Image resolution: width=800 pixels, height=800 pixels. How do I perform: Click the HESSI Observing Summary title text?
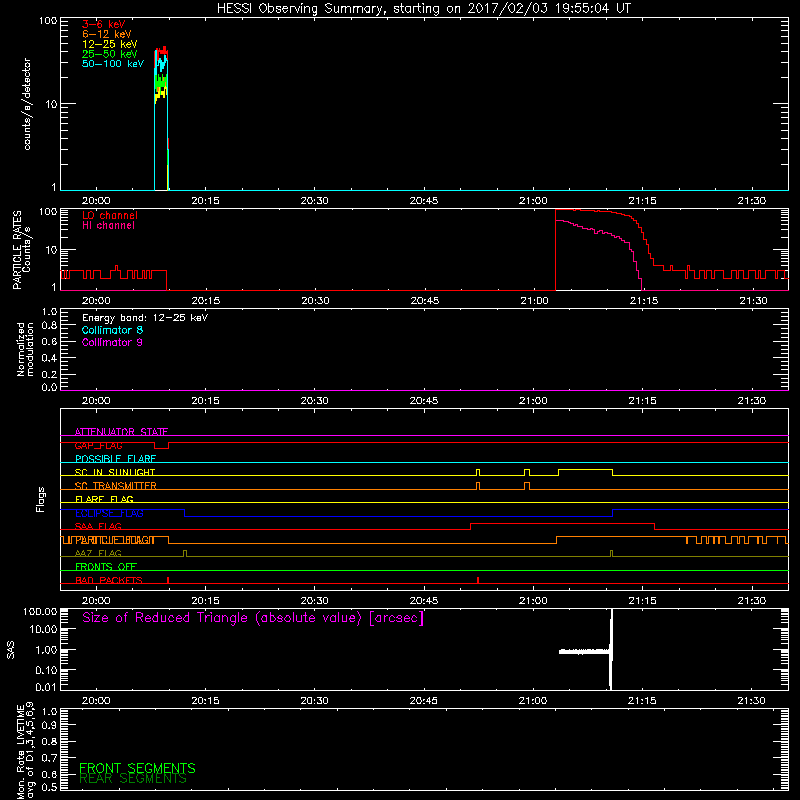[423, 9]
